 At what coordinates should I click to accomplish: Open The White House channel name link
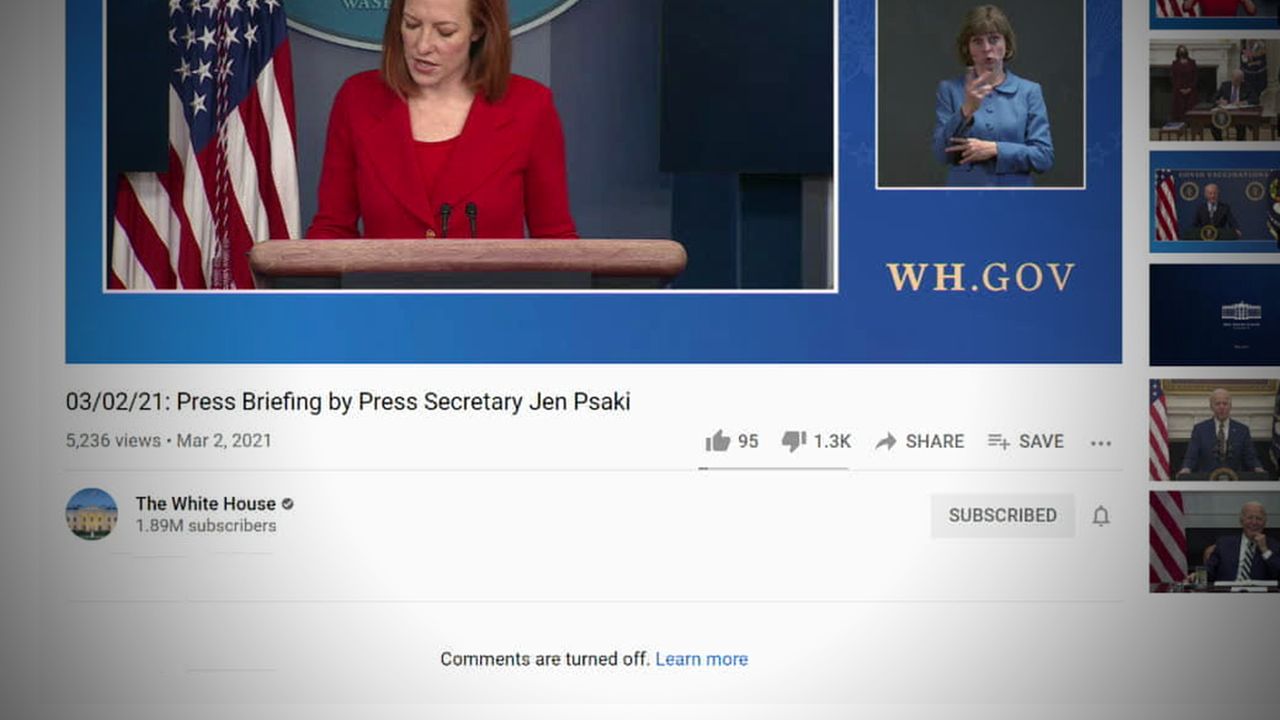206,504
